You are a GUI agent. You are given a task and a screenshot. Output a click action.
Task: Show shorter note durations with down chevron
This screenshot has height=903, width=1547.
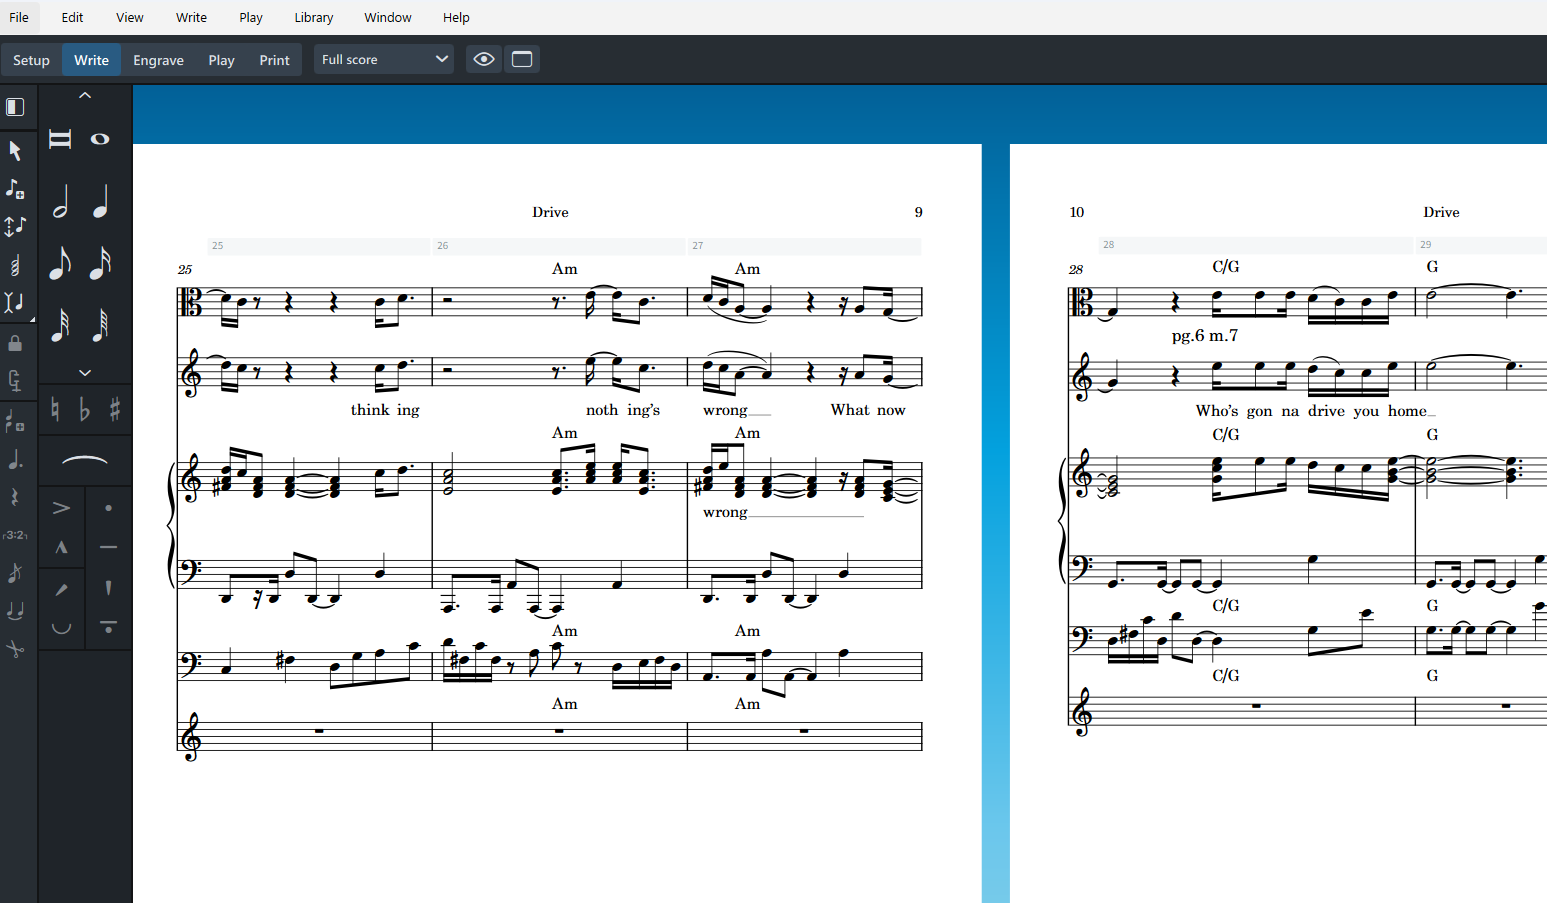[85, 372]
